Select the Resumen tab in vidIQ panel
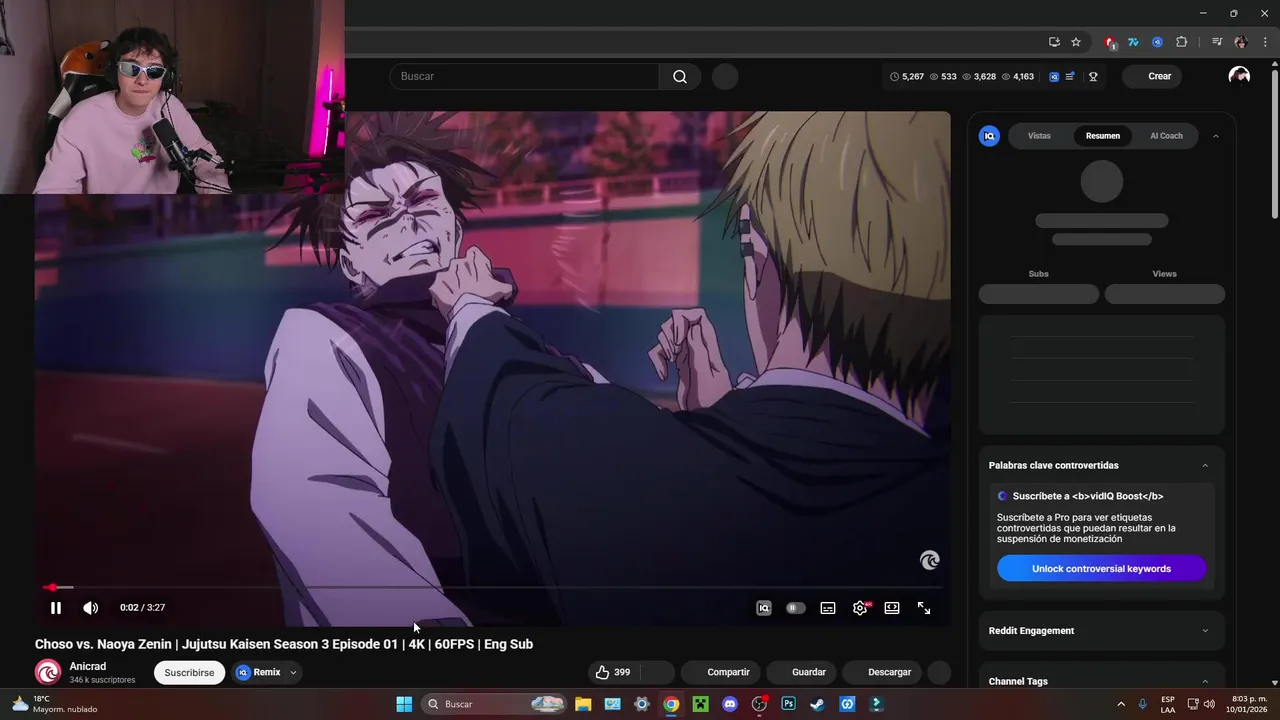 [x=1103, y=136]
